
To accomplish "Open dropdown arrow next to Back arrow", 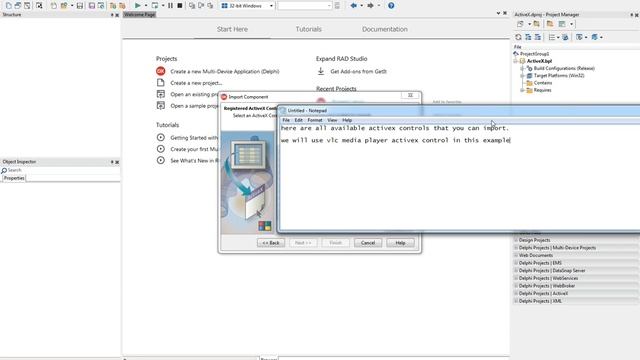I will (362, 6).
